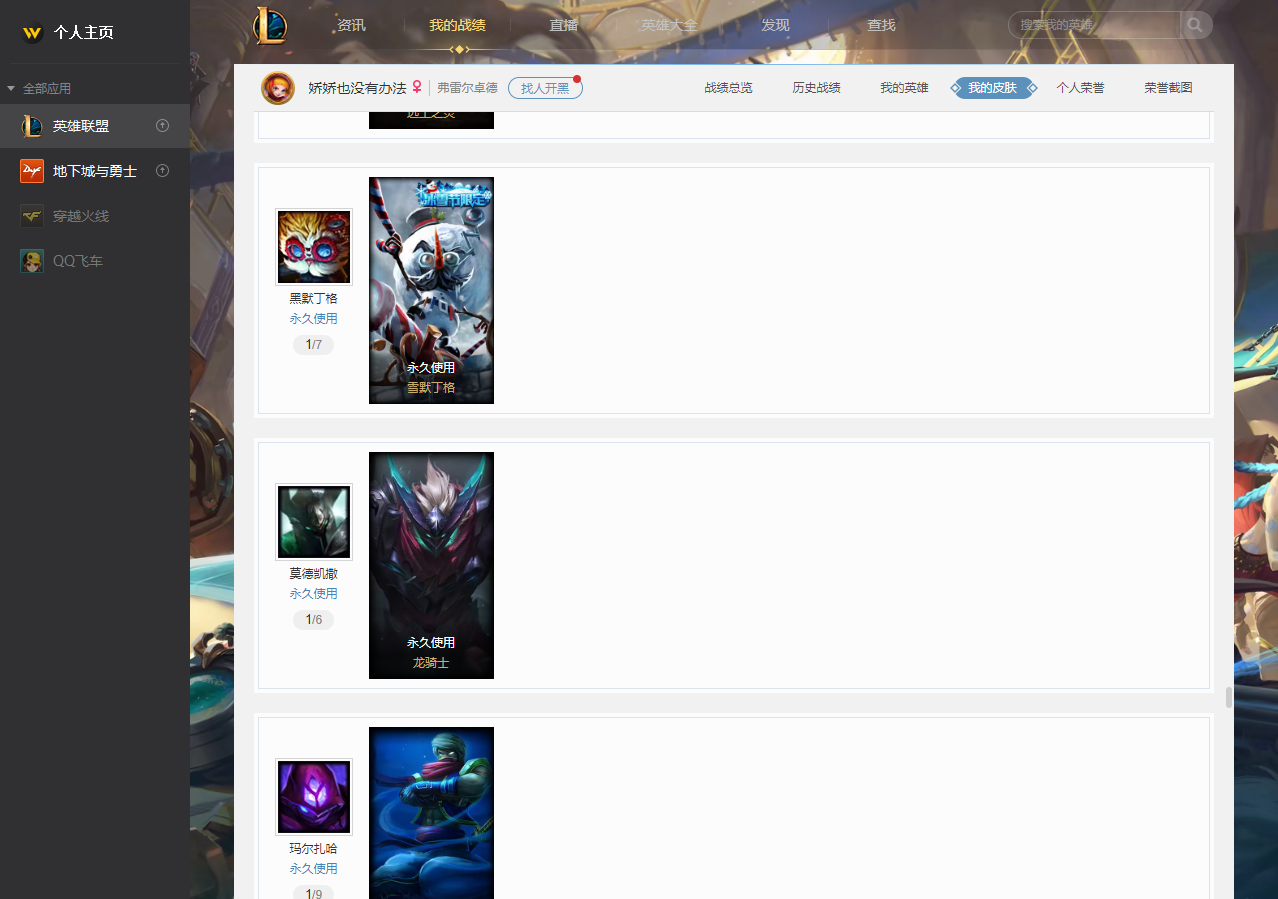Switch to 我的英雄 sub-tab
Screen dimensions: 1278x899
point(904,88)
